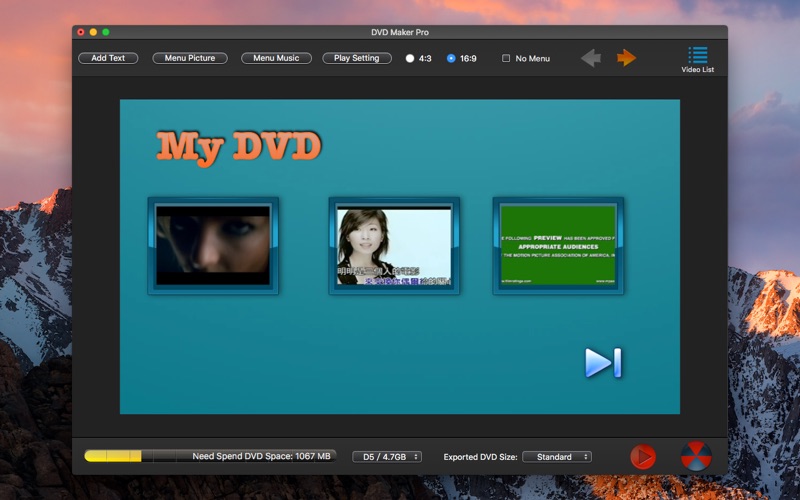Click the My DVD title text

click(x=238, y=147)
